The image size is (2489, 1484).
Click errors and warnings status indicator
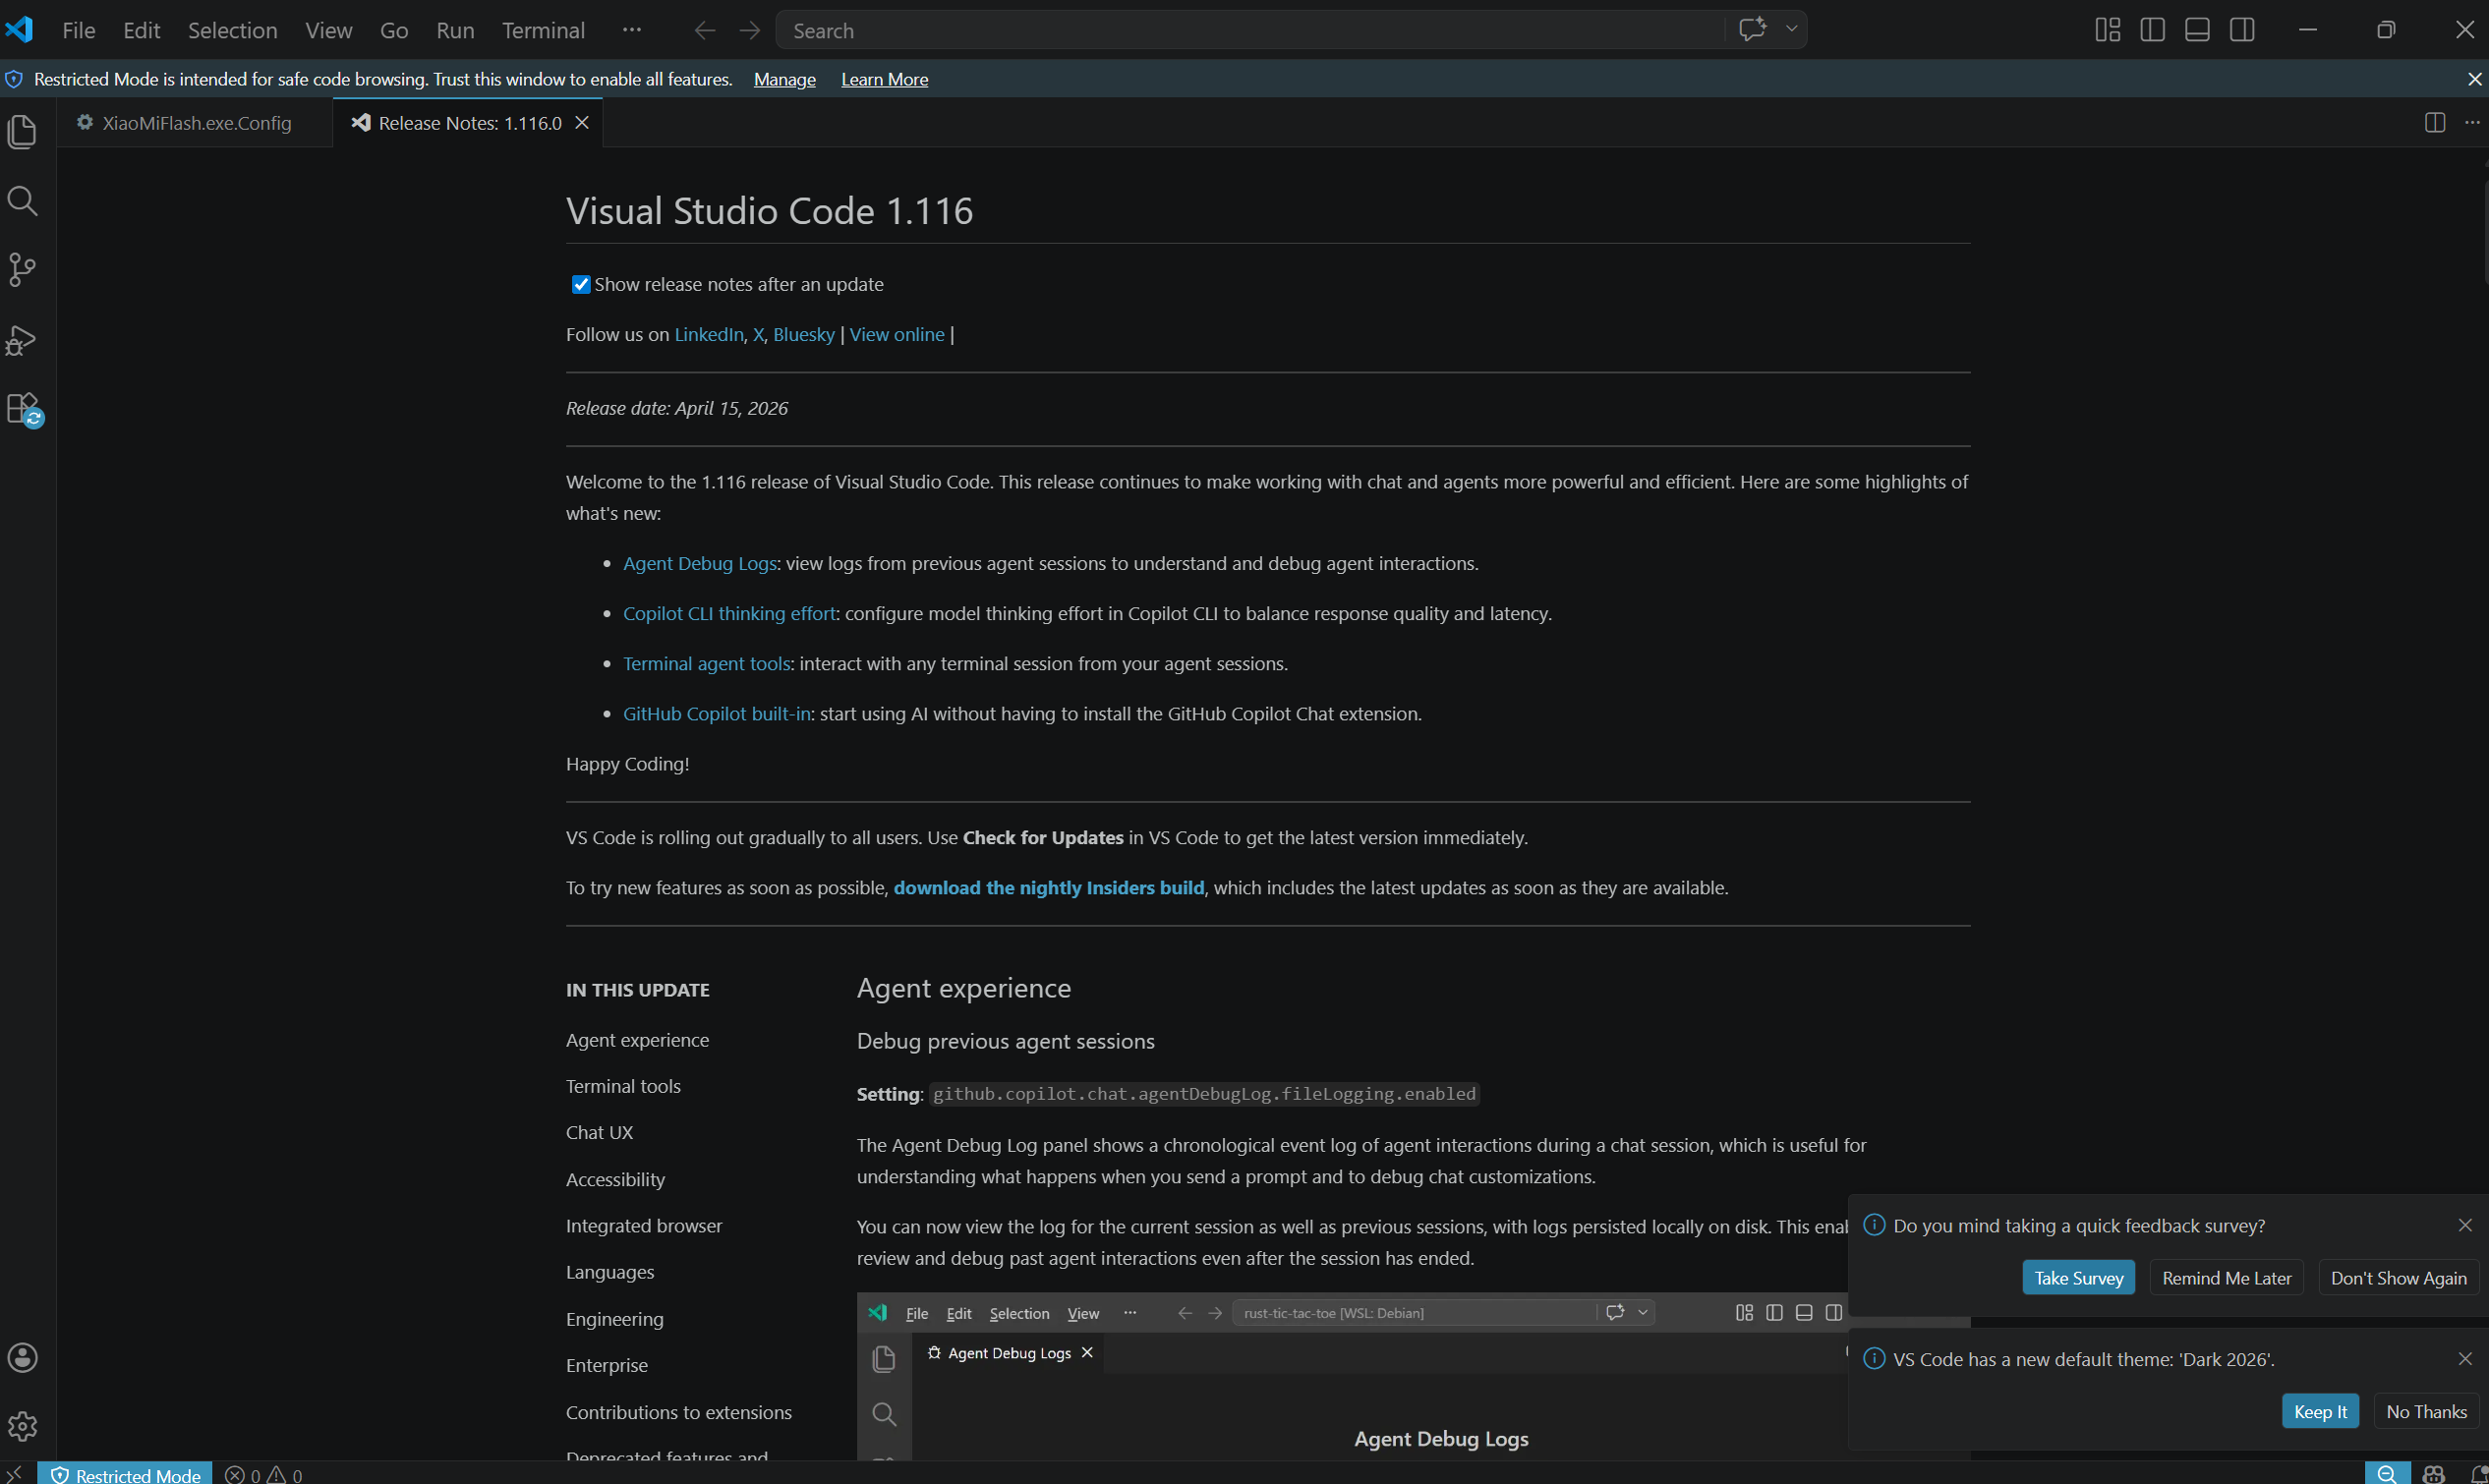point(264,1474)
